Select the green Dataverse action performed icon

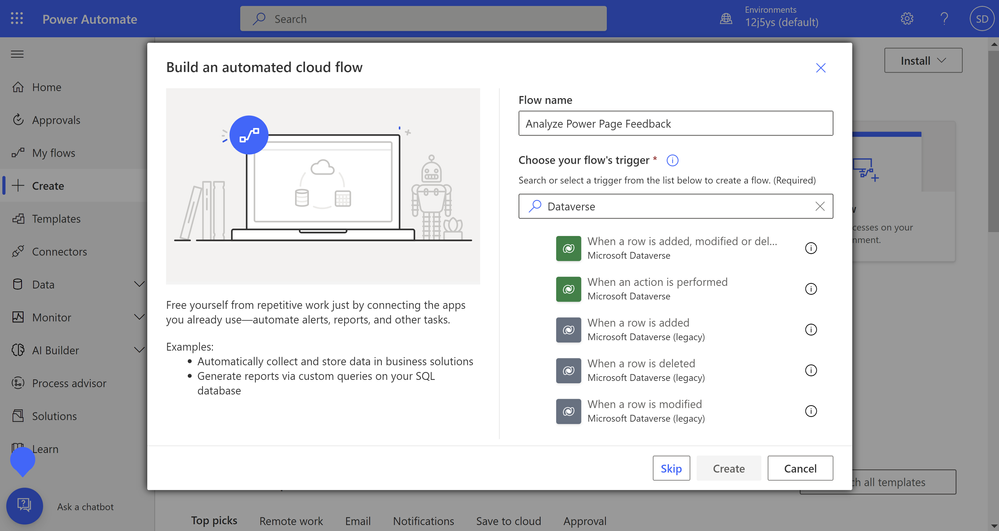(x=568, y=289)
